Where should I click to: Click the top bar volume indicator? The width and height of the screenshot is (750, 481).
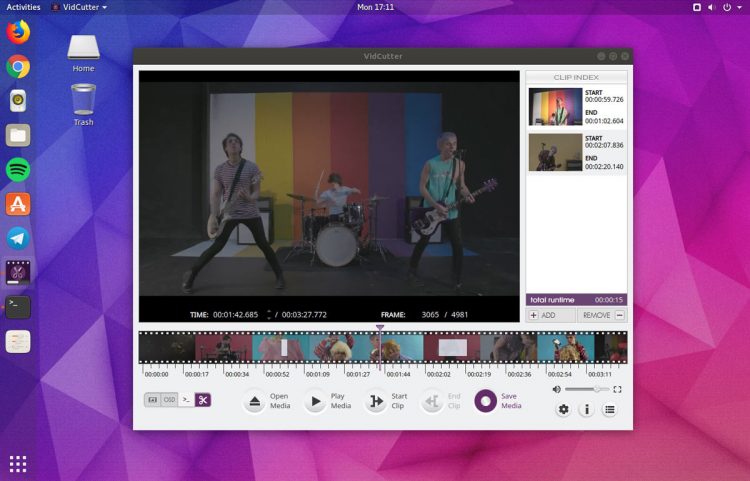[x=712, y=7]
